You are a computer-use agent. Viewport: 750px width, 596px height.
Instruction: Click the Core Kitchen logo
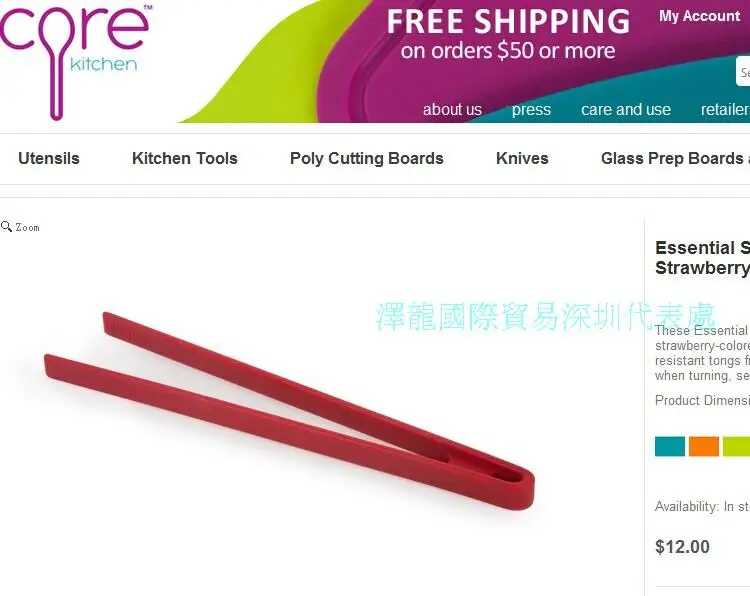click(76, 60)
